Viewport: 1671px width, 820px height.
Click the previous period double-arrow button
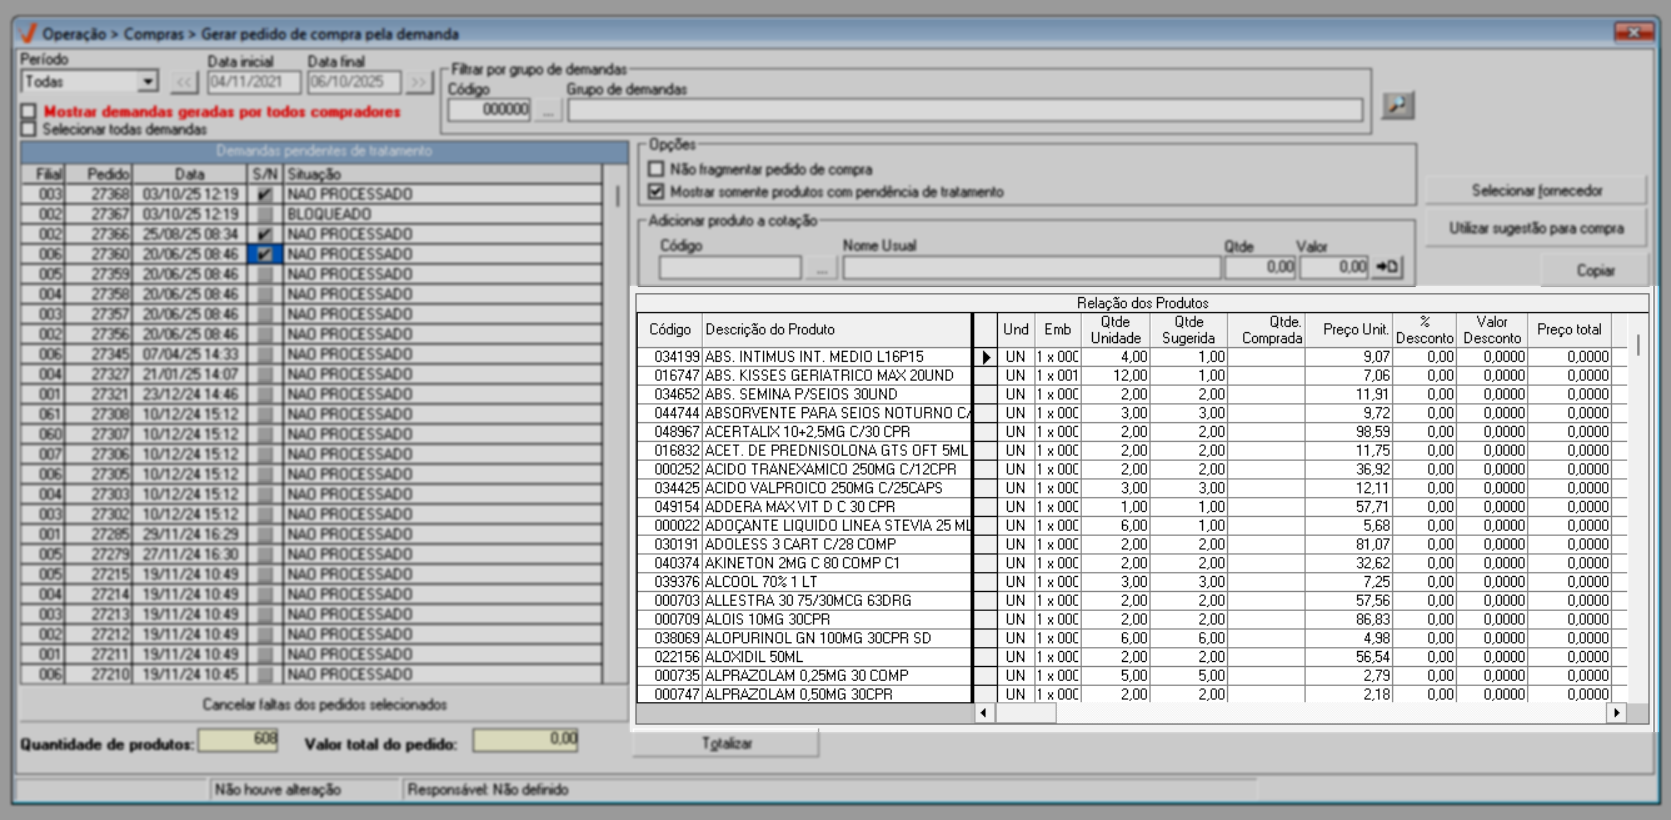click(x=184, y=82)
